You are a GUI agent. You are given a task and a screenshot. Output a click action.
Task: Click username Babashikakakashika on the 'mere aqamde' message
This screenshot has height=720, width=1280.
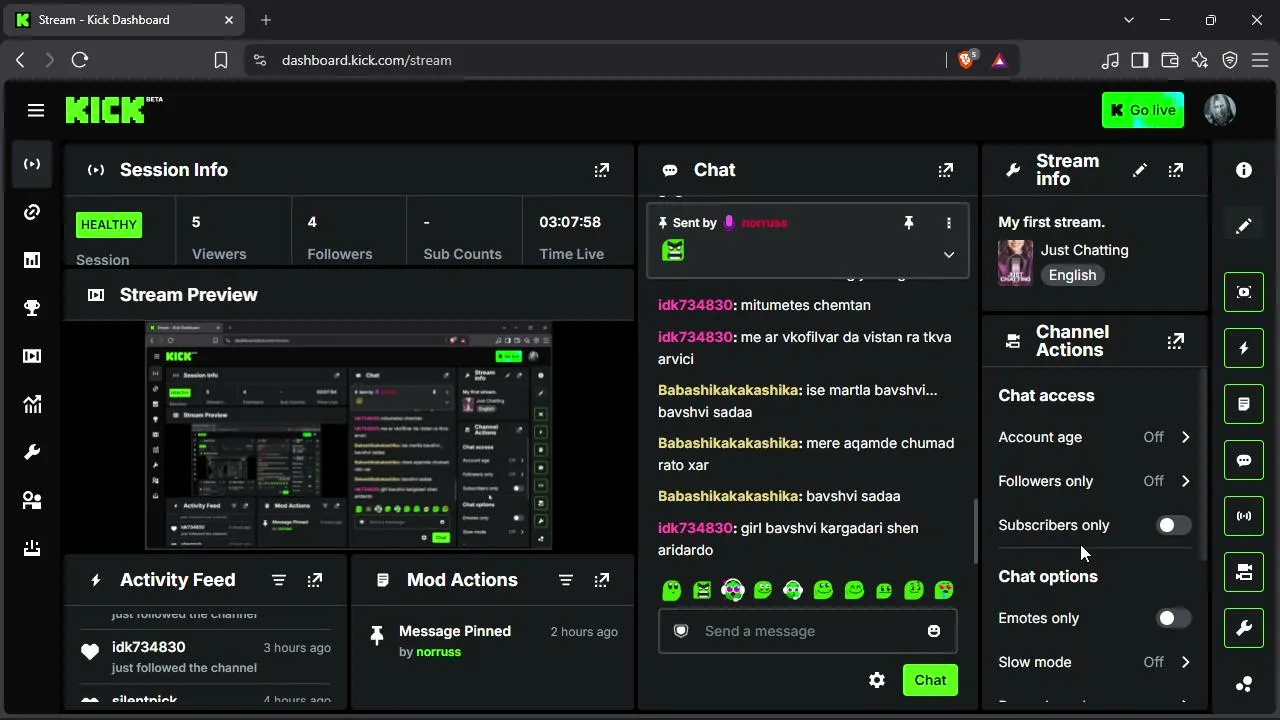coord(729,443)
